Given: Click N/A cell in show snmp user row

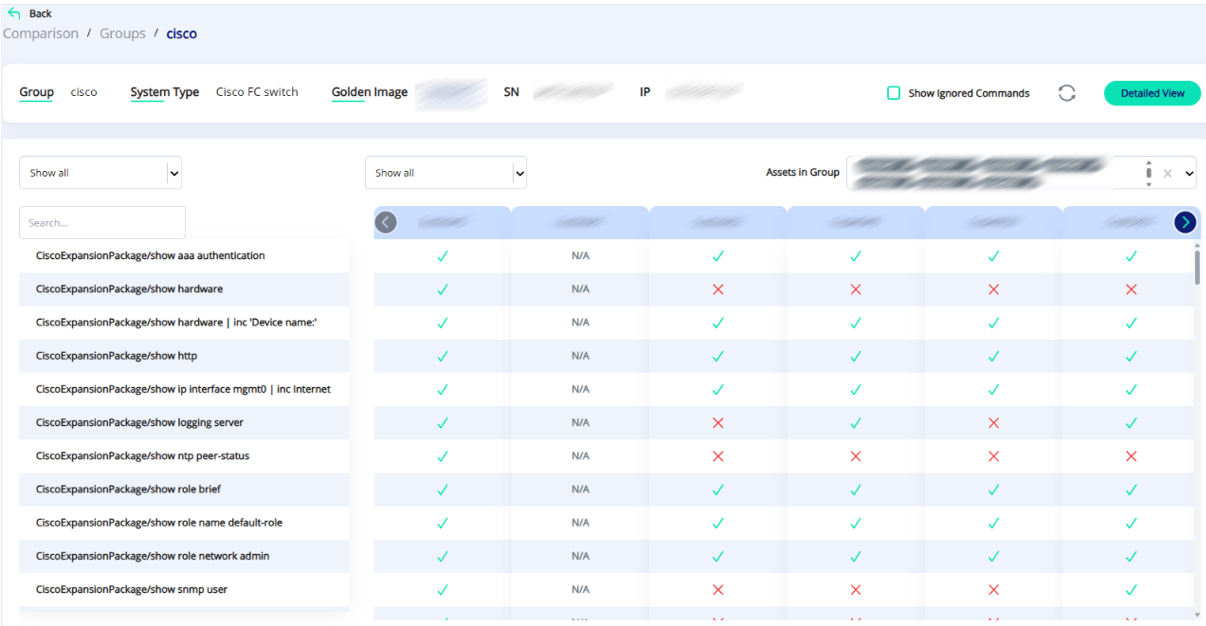Looking at the screenshot, I should coord(580,590).
